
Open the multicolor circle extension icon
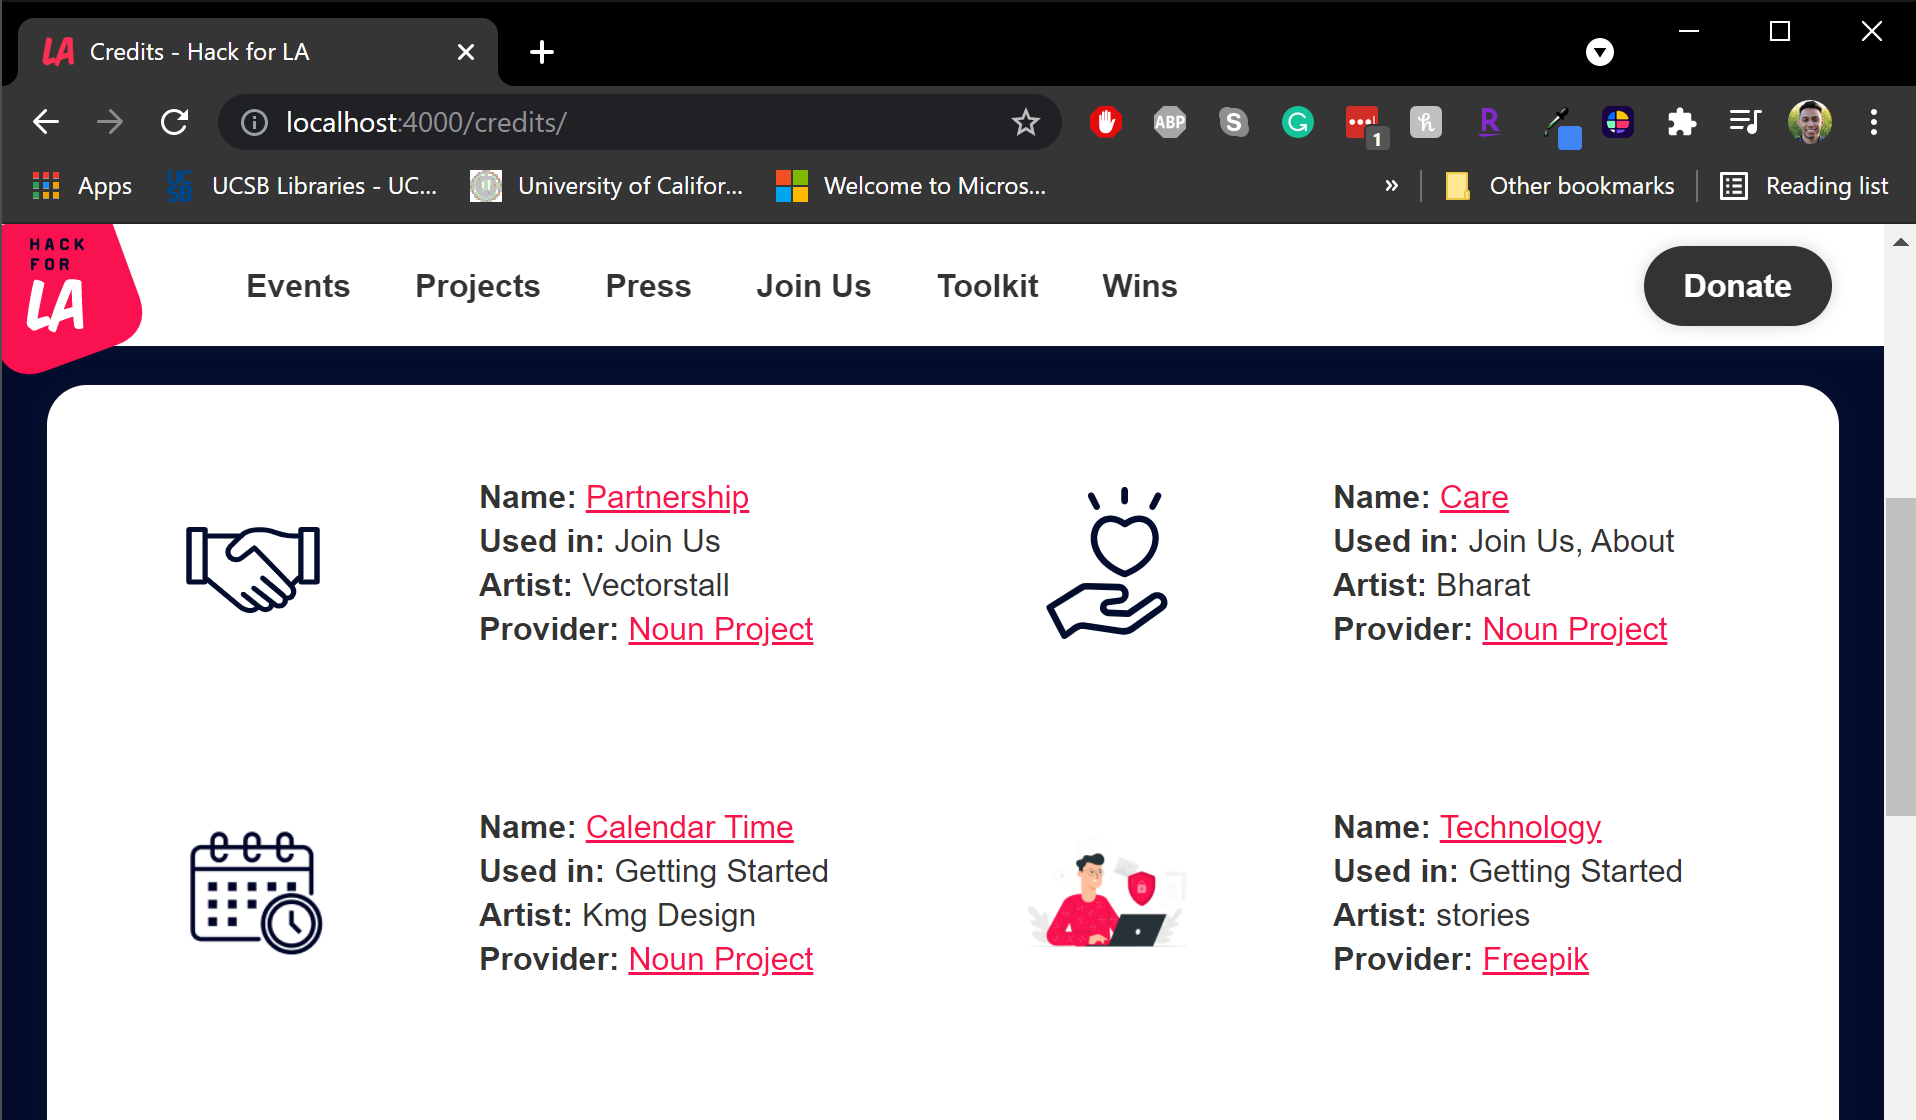1617,122
